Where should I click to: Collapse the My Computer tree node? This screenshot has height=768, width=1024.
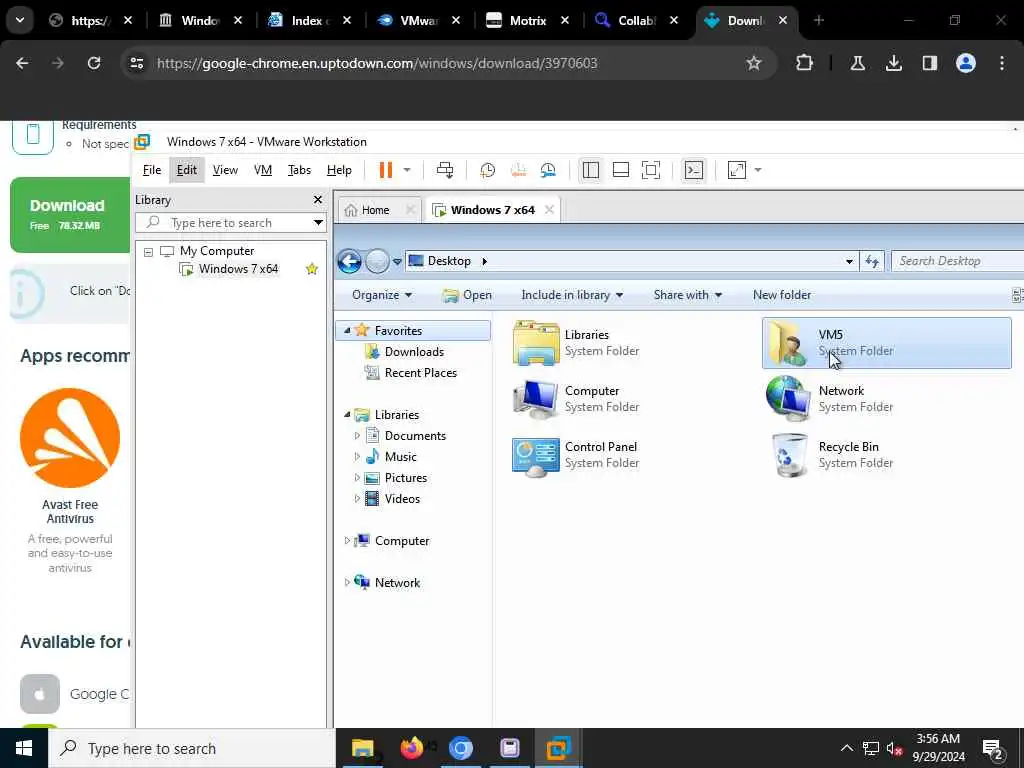(x=148, y=251)
